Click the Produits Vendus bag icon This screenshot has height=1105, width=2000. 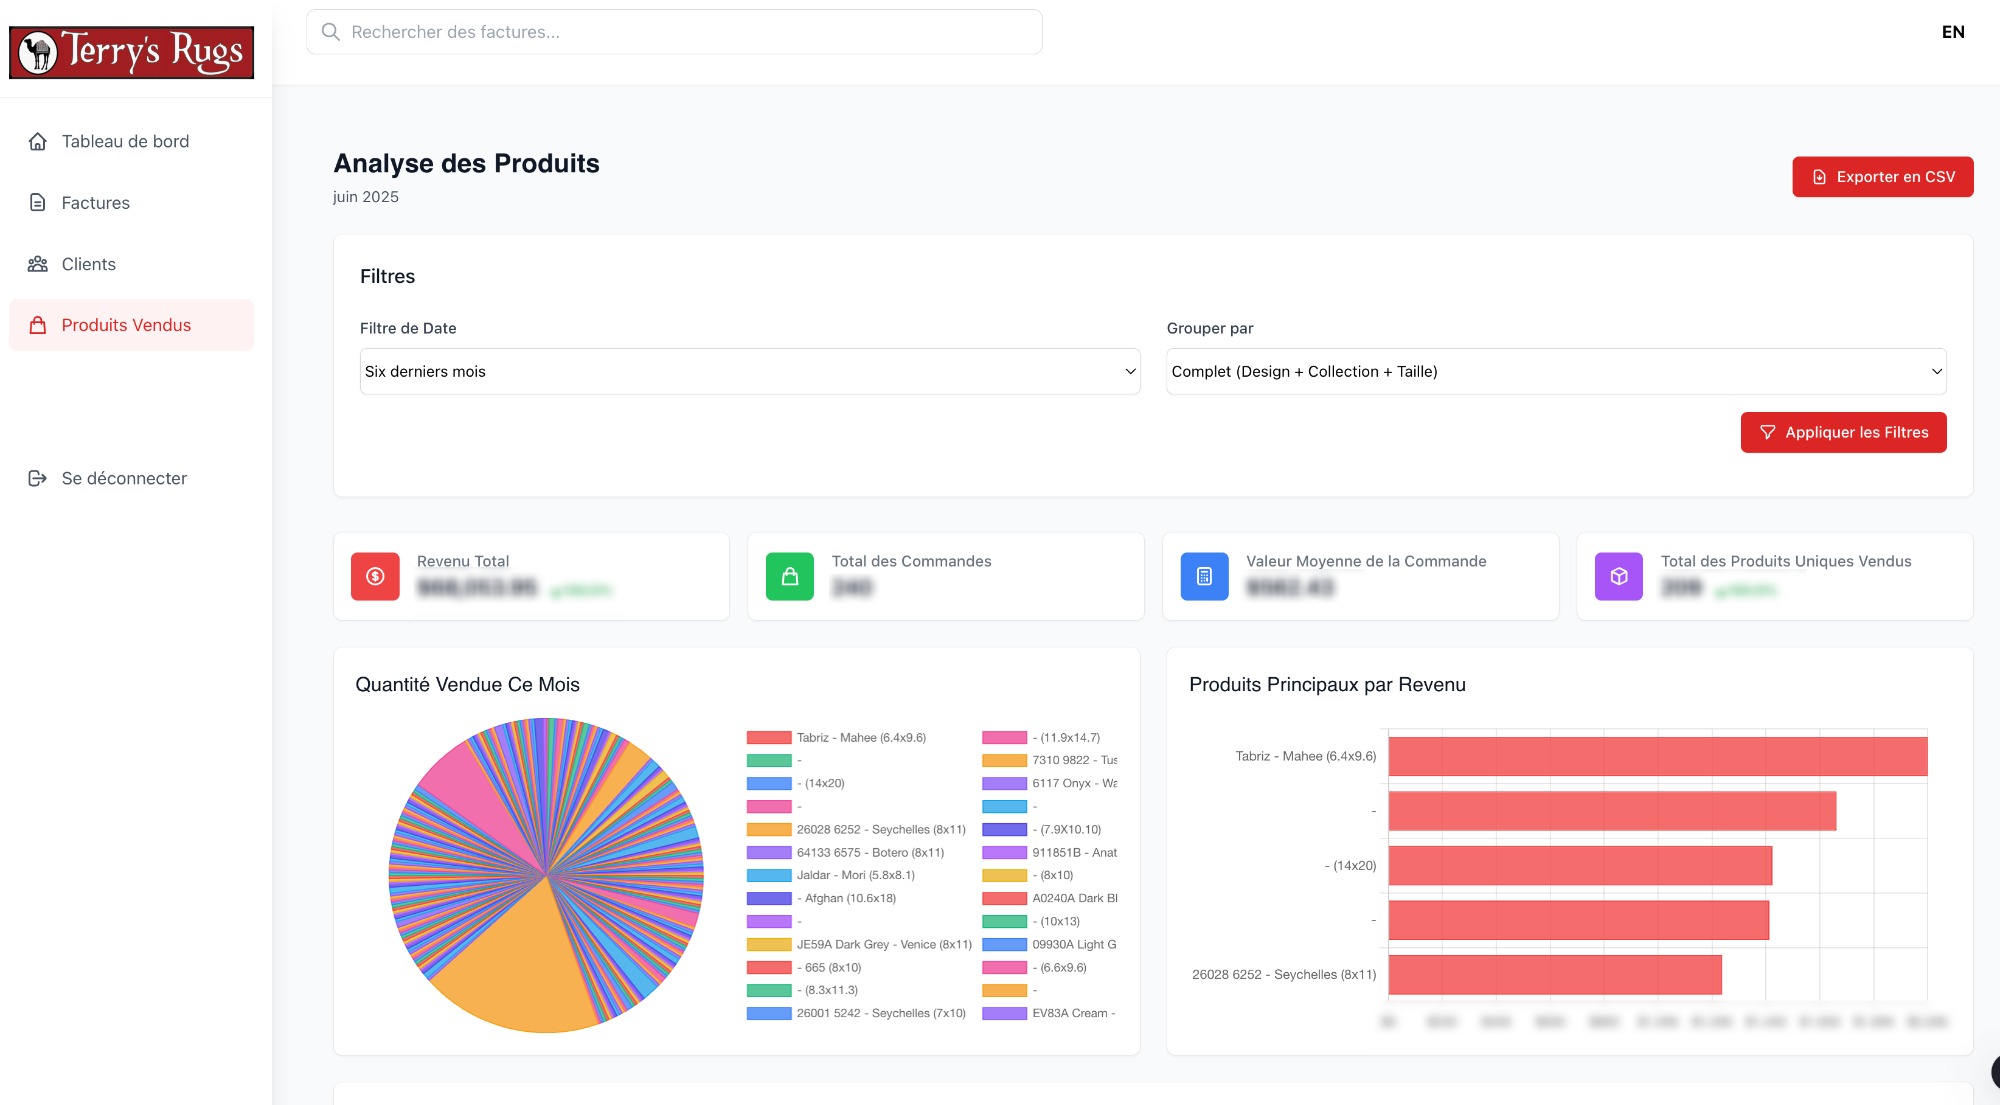(x=37, y=324)
